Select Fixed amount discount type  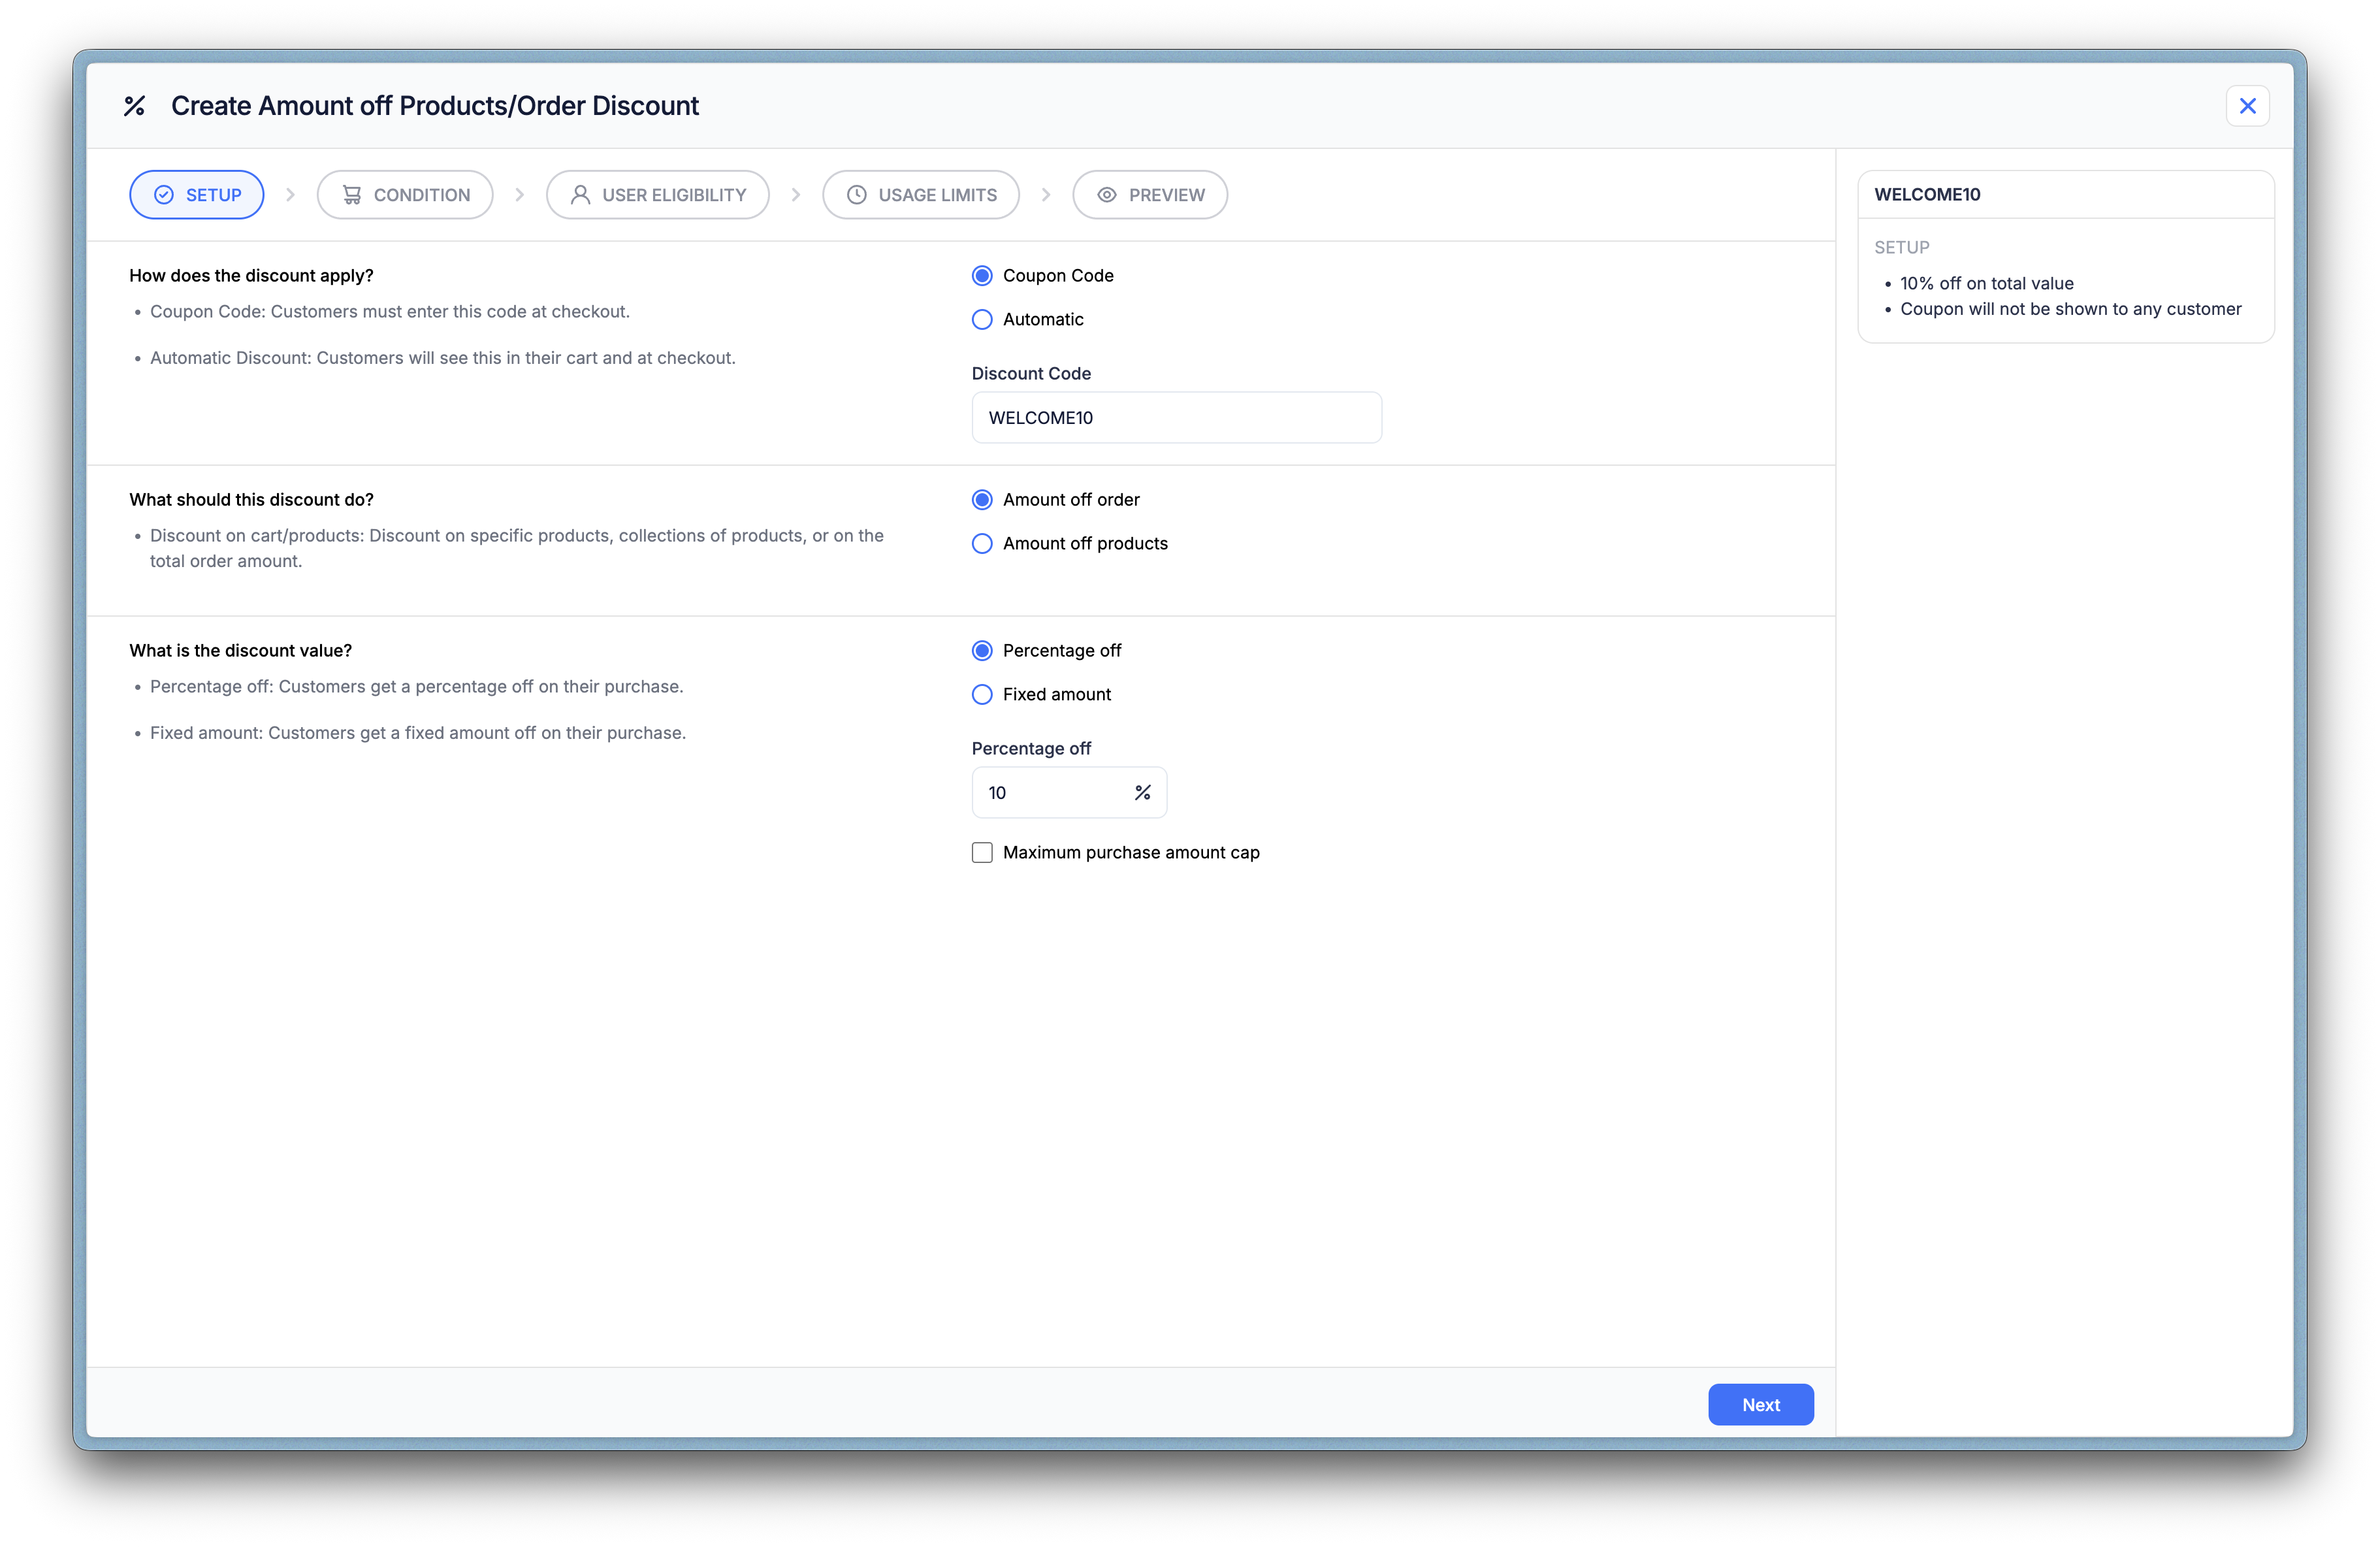point(982,694)
